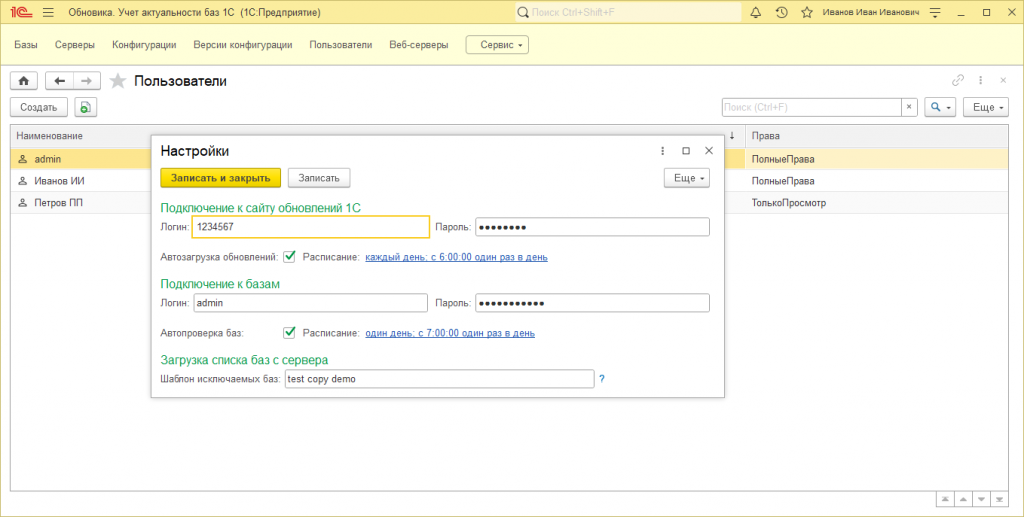
Task: Click Логин field with 1234567
Action: pyautogui.click(x=311, y=227)
